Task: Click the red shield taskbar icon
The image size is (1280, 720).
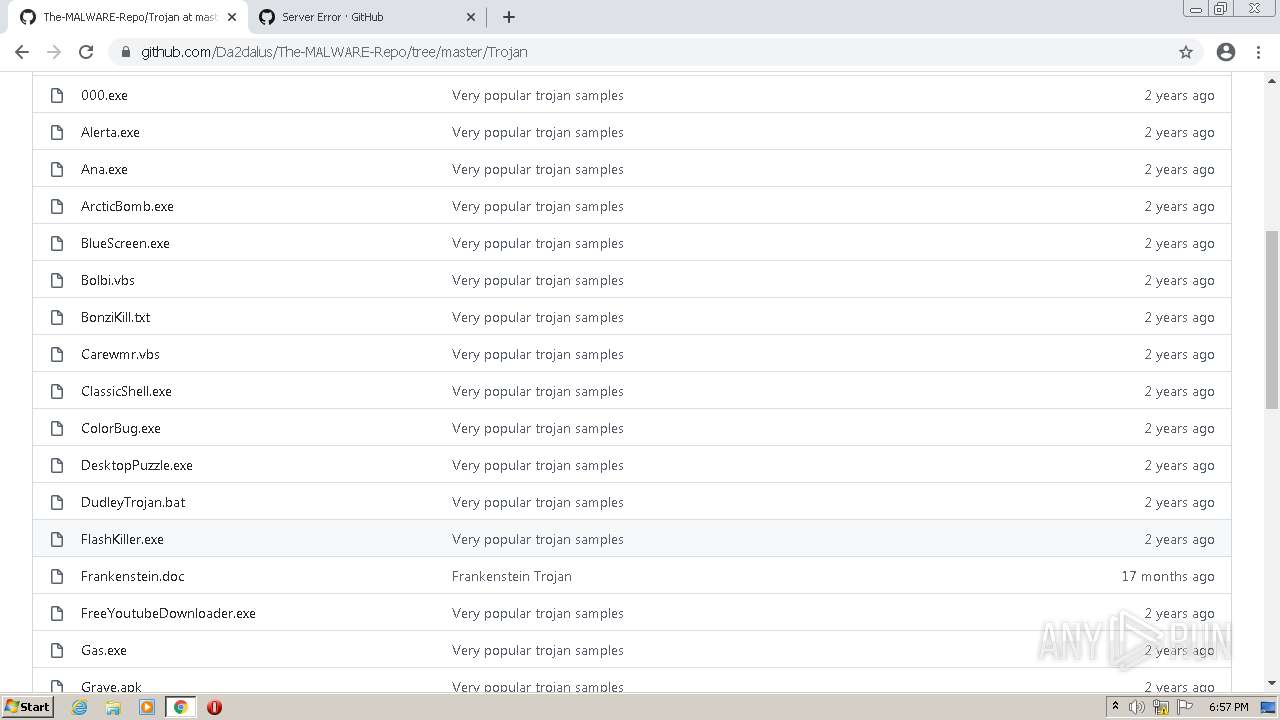Action: (x=214, y=707)
